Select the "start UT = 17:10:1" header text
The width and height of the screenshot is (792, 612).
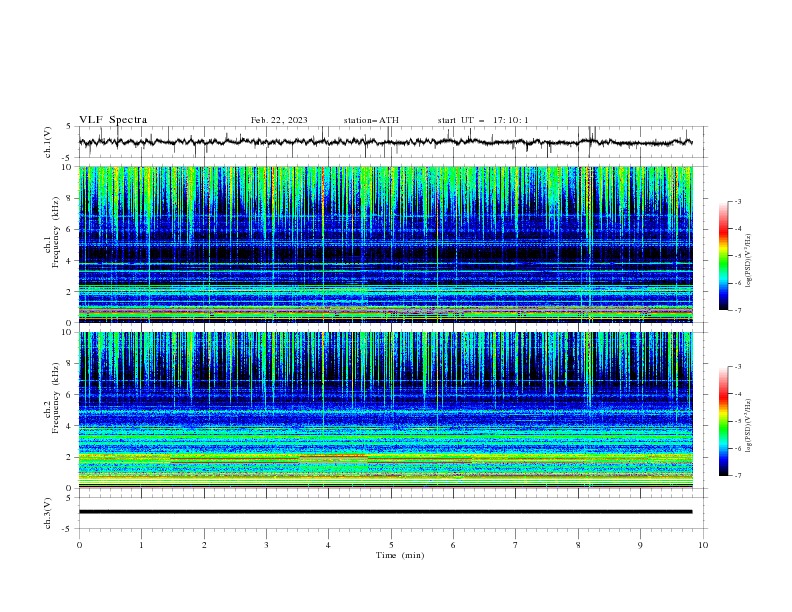pos(482,120)
